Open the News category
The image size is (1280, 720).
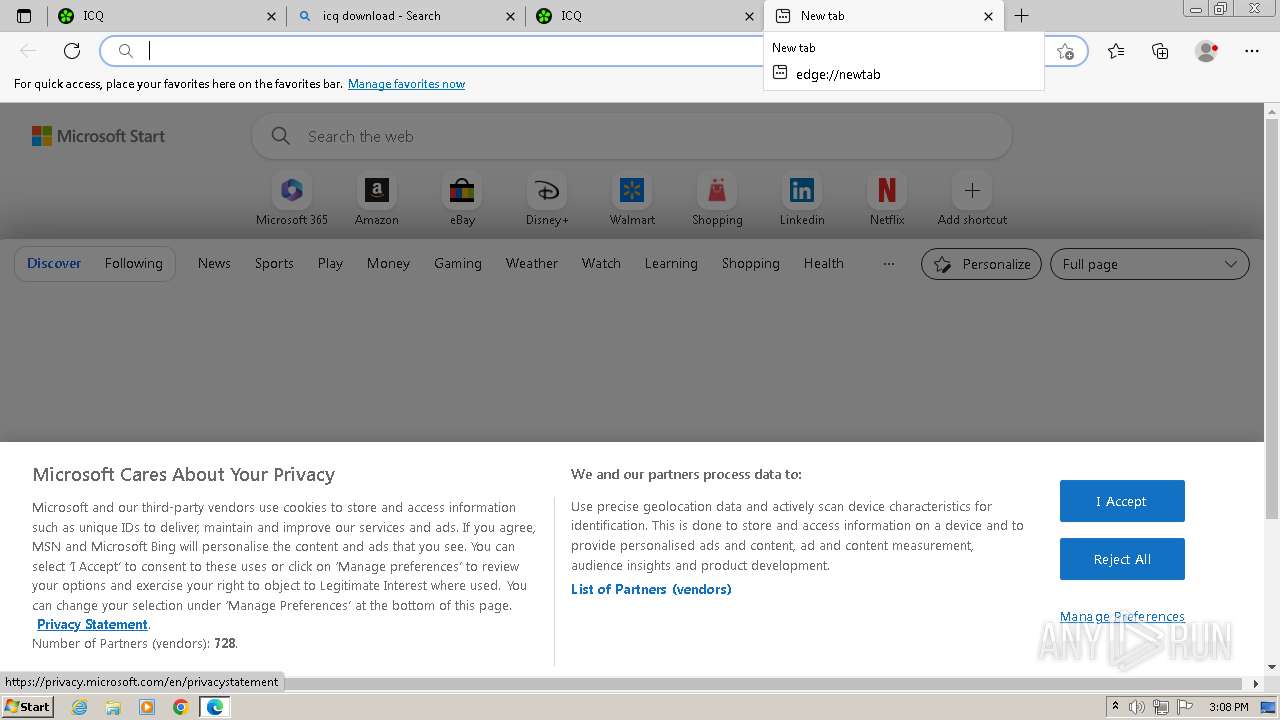coord(214,263)
